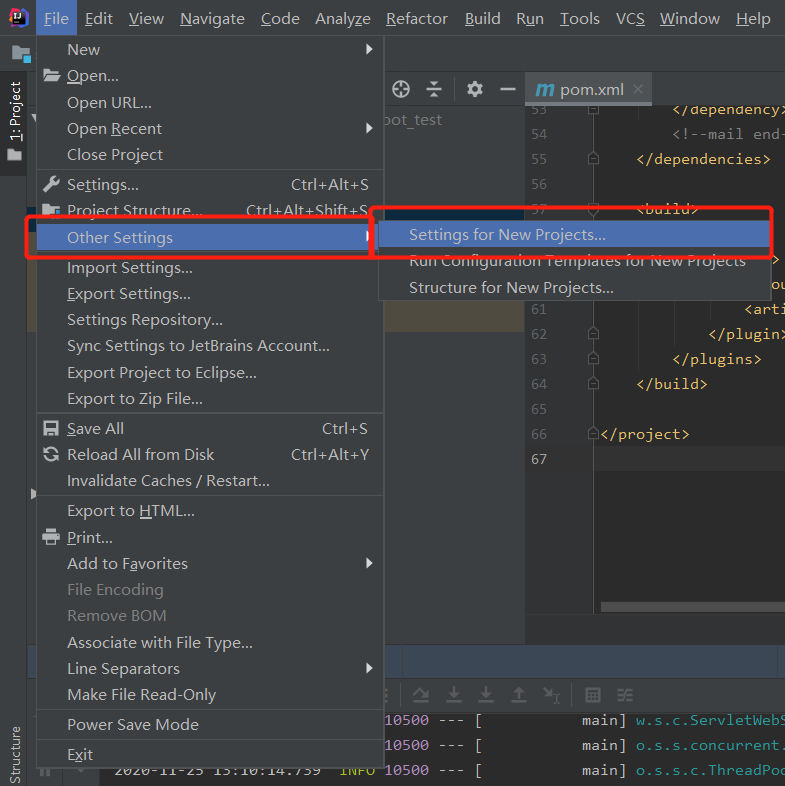Click the run to cursor icon
The width and height of the screenshot is (785, 786).
click(x=551, y=695)
